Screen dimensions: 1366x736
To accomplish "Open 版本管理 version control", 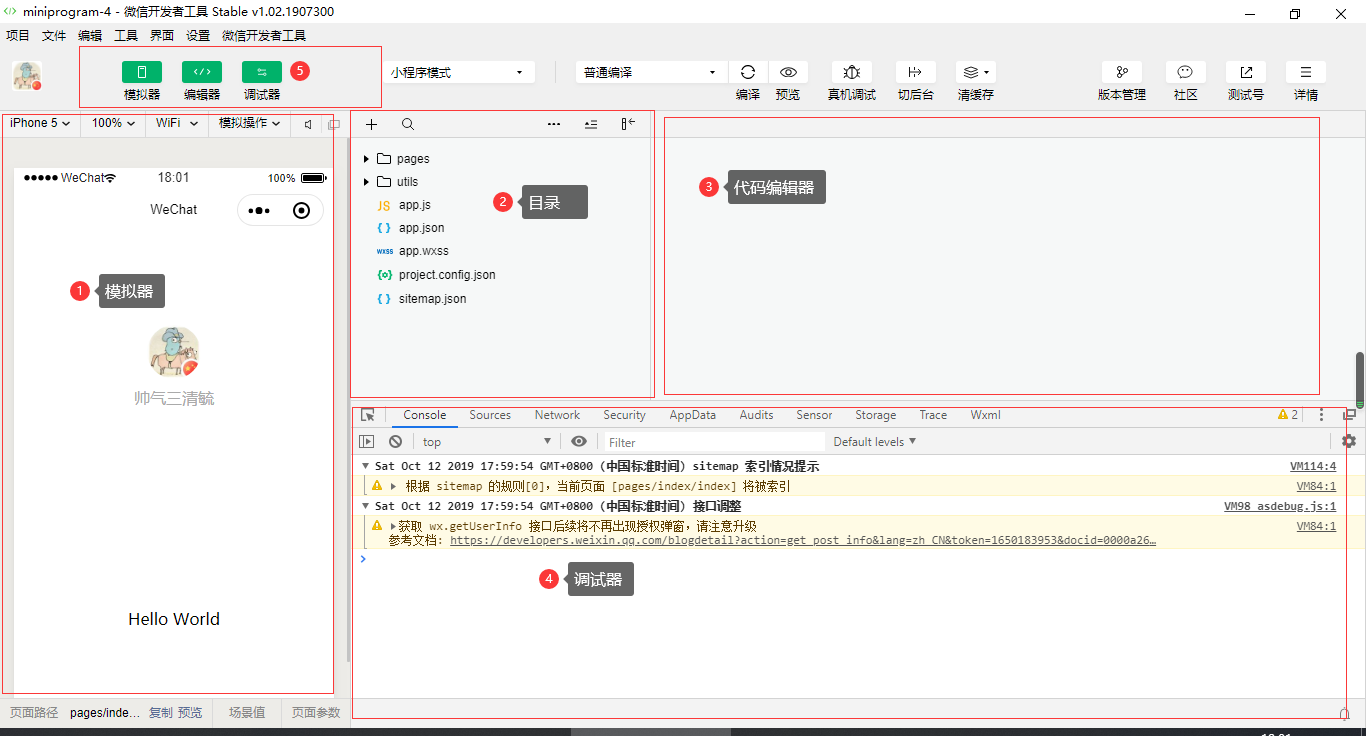I will [1122, 72].
